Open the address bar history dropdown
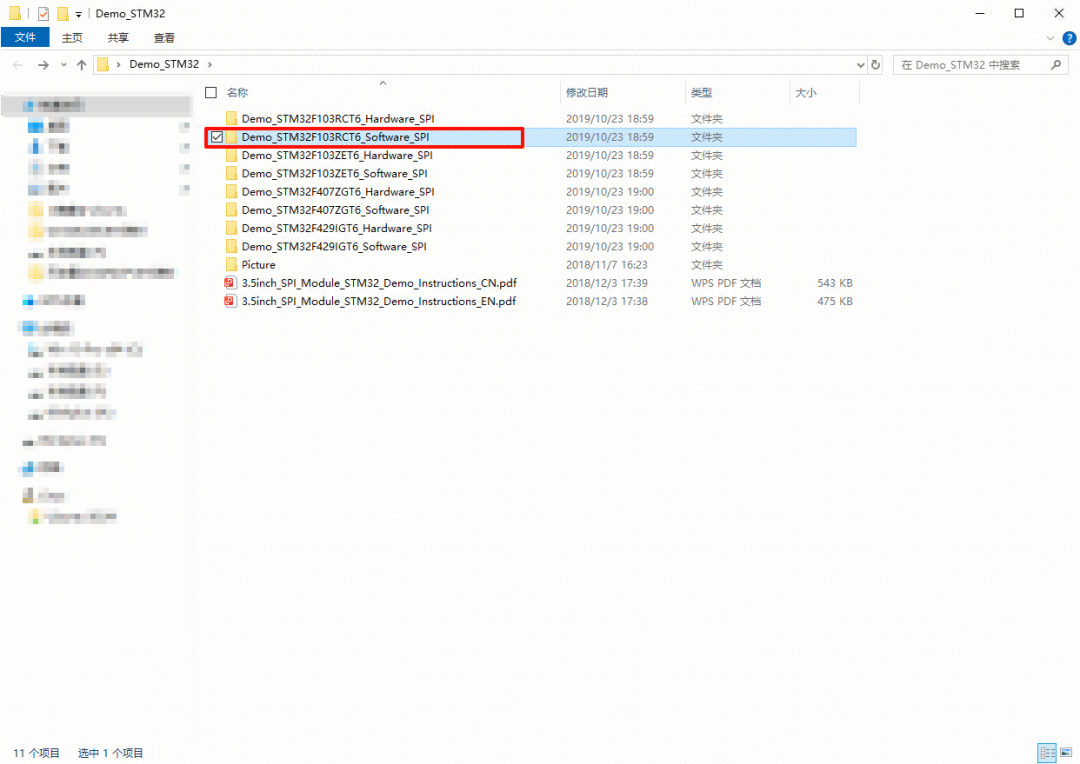The image size is (1080, 764). click(861, 65)
